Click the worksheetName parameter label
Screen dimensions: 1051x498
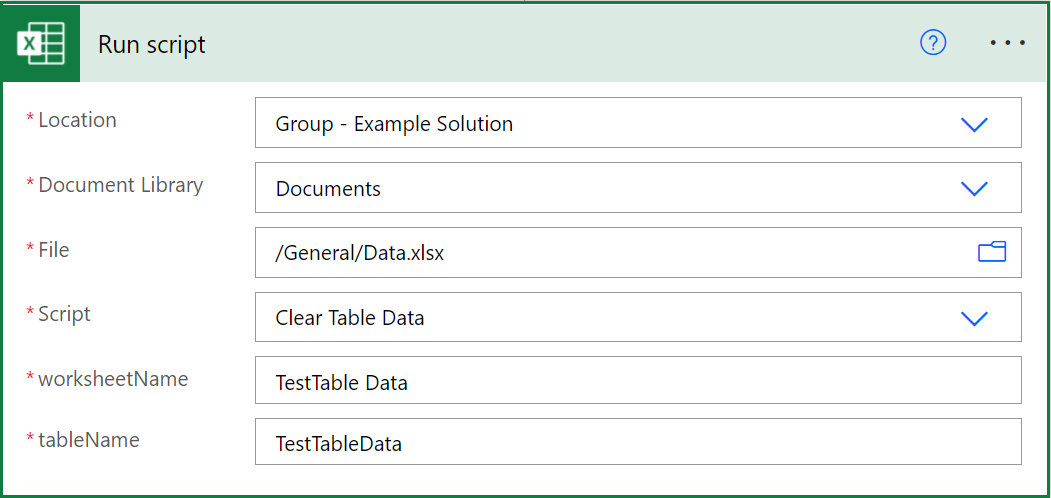pyautogui.click(x=113, y=378)
